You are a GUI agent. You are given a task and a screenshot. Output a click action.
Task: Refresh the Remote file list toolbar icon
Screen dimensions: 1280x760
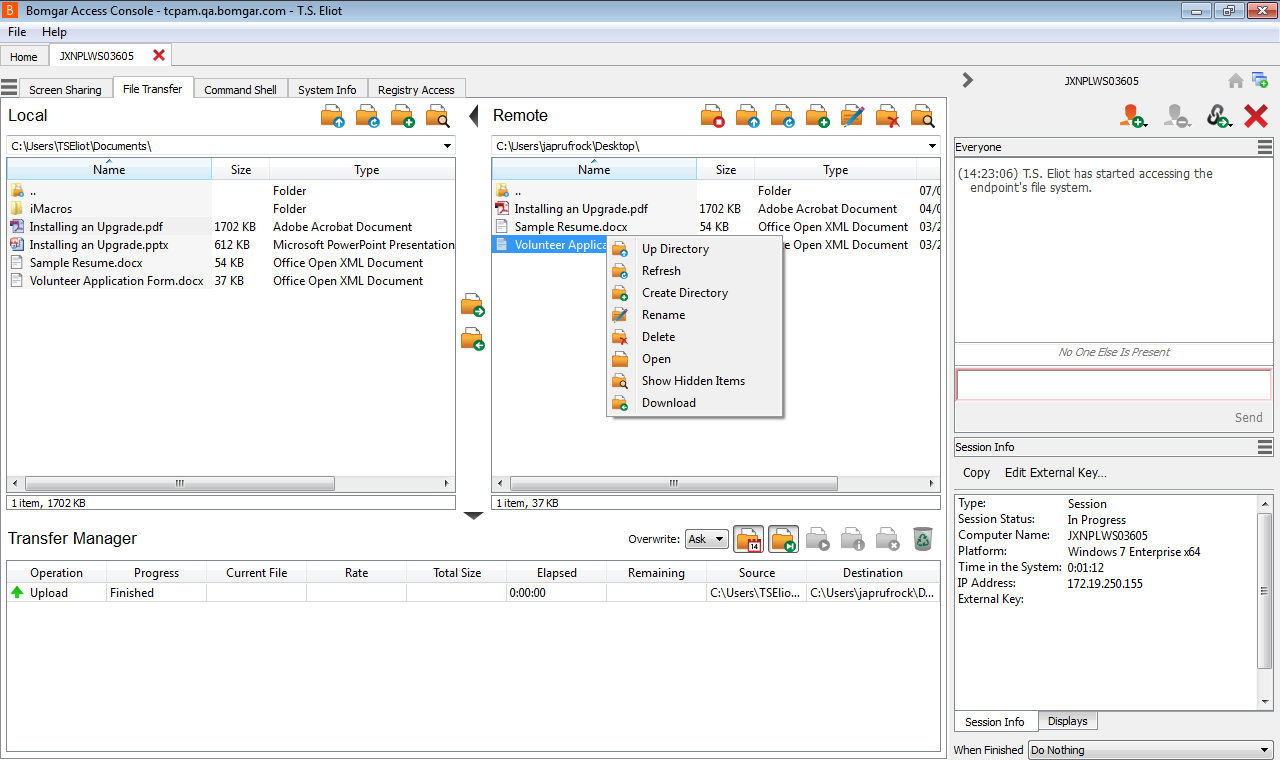tap(783, 117)
